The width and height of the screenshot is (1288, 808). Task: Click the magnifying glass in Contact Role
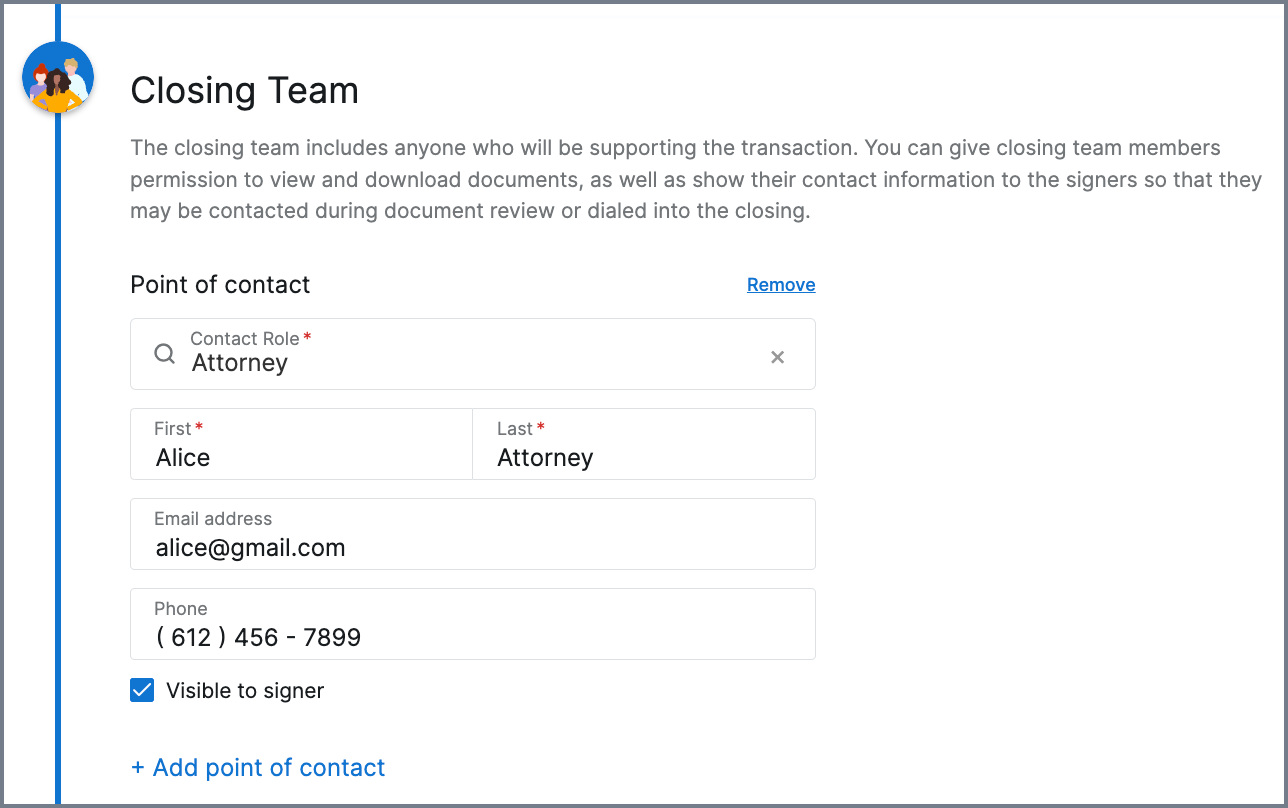coord(165,354)
